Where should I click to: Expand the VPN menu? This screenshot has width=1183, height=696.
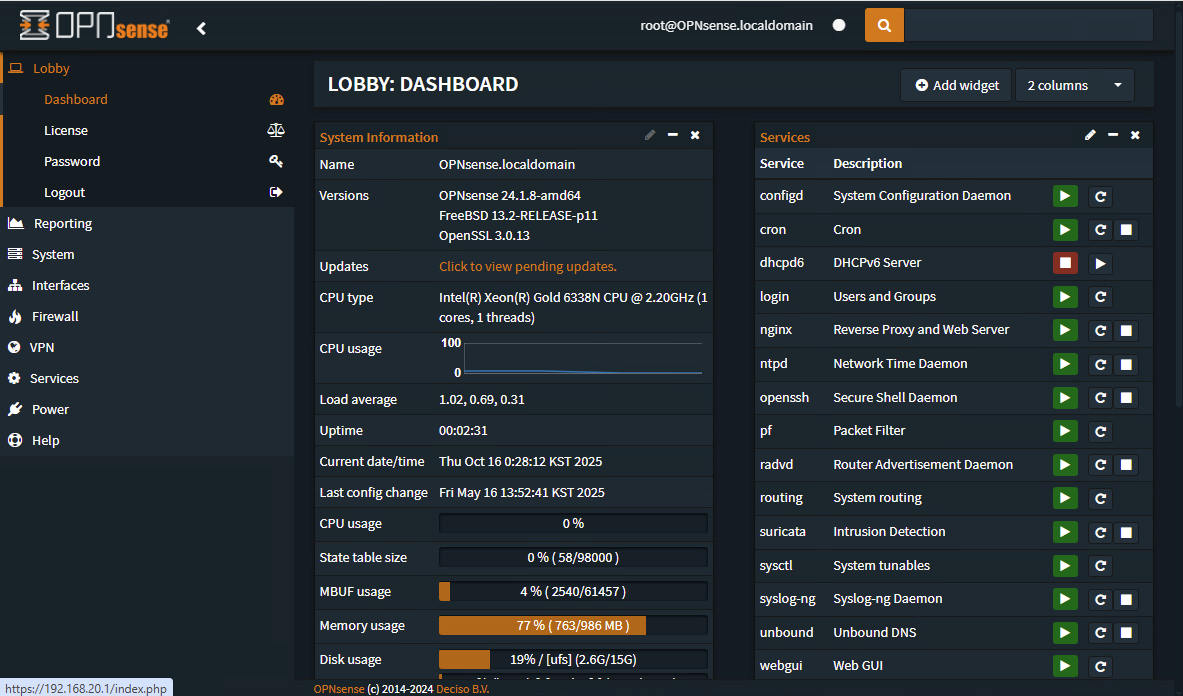(x=148, y=347)
